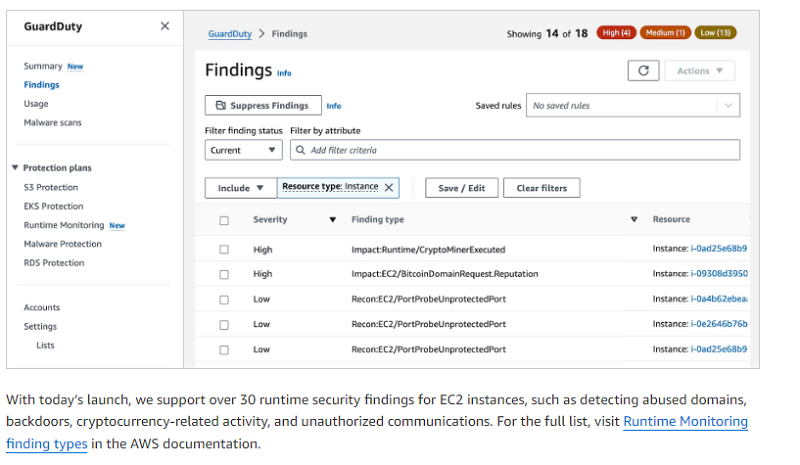Open Findings in the sidebar
The image size is (800, 465).
pyautogui.click(x=41, y=85)
